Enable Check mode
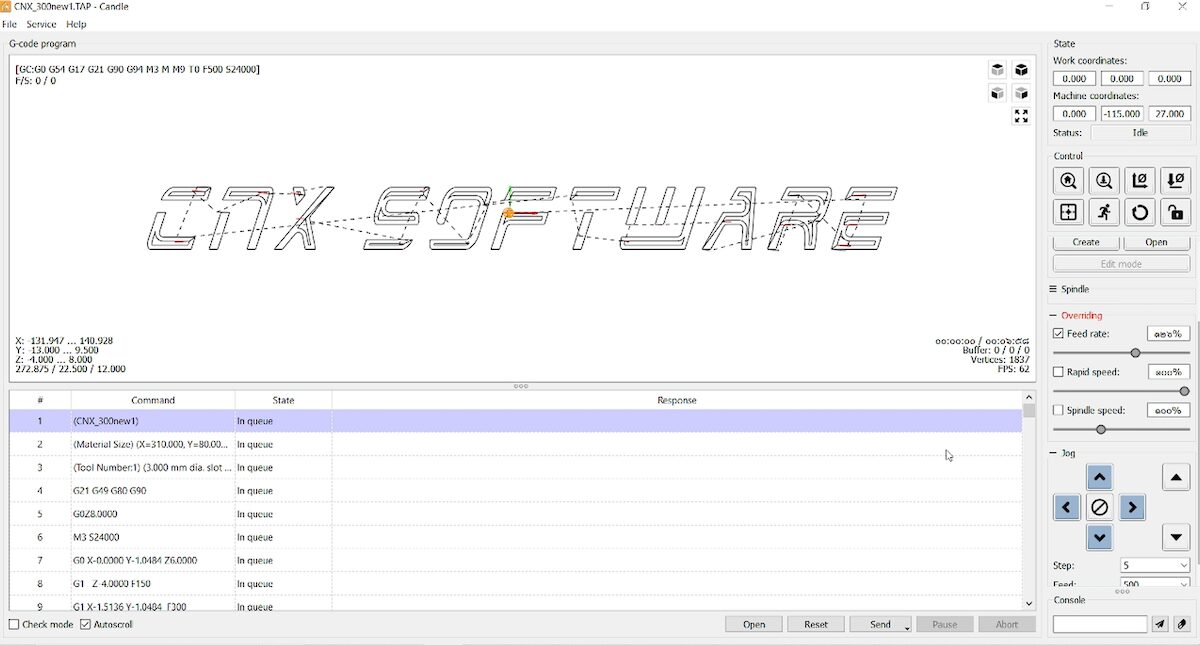This screenshot has width=1200, height=645. [14, 625]
